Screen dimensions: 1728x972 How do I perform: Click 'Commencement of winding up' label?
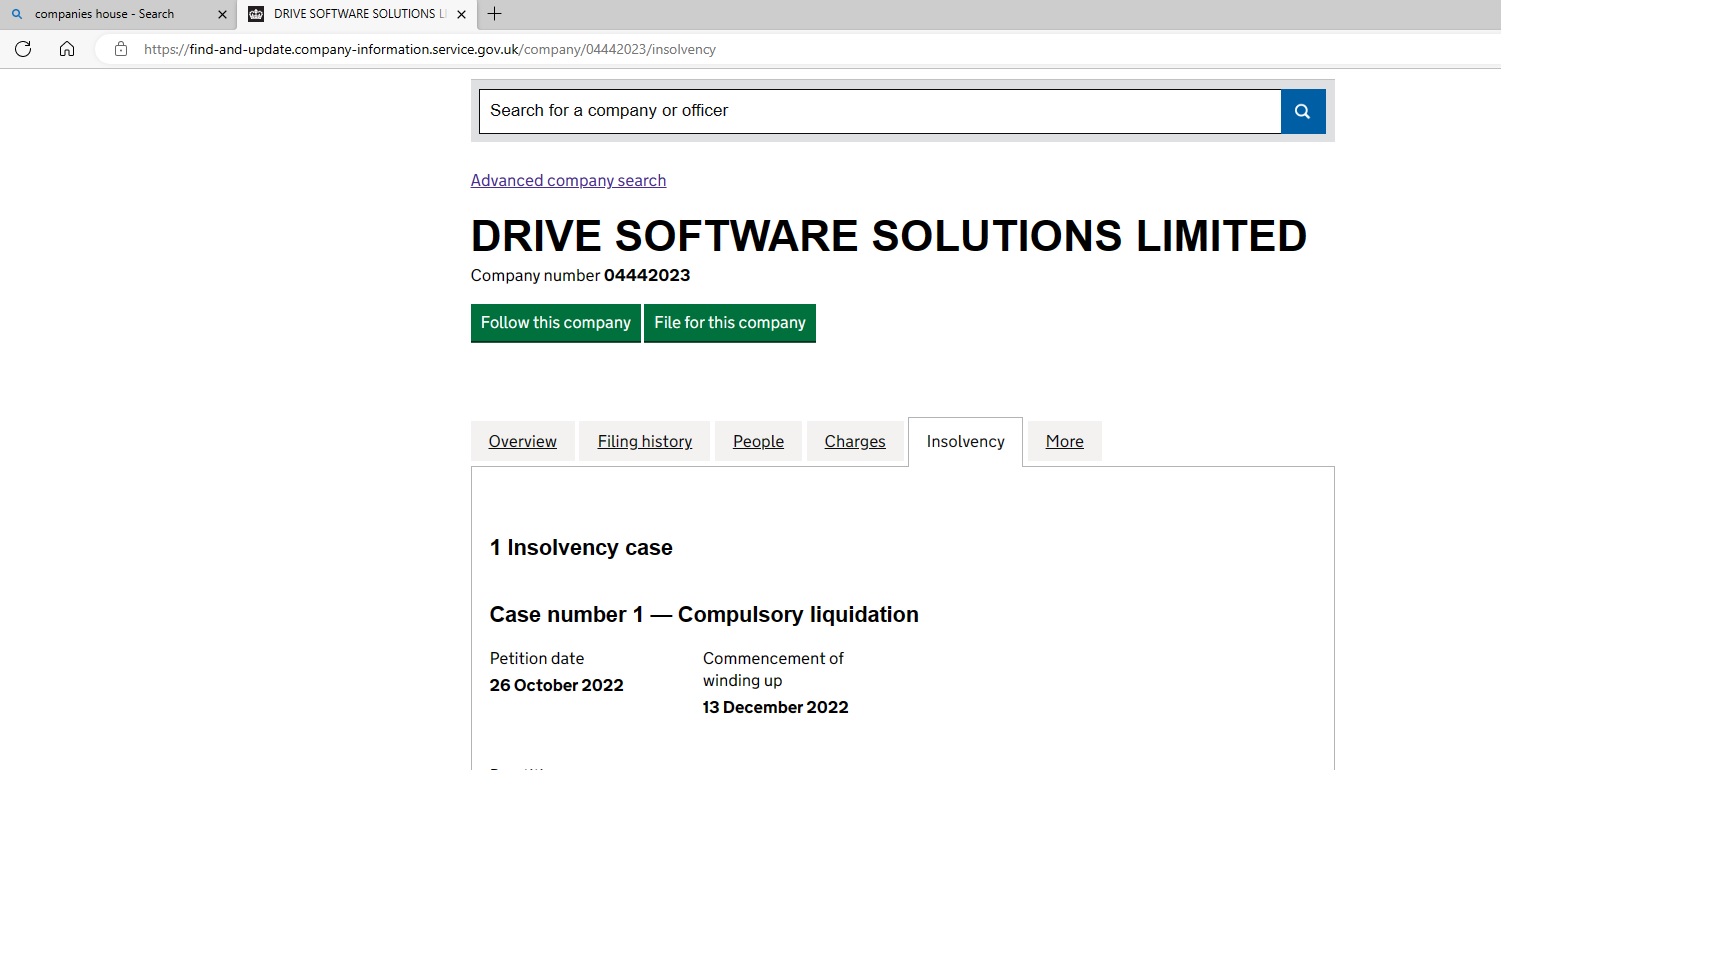[x=773, y=669]
